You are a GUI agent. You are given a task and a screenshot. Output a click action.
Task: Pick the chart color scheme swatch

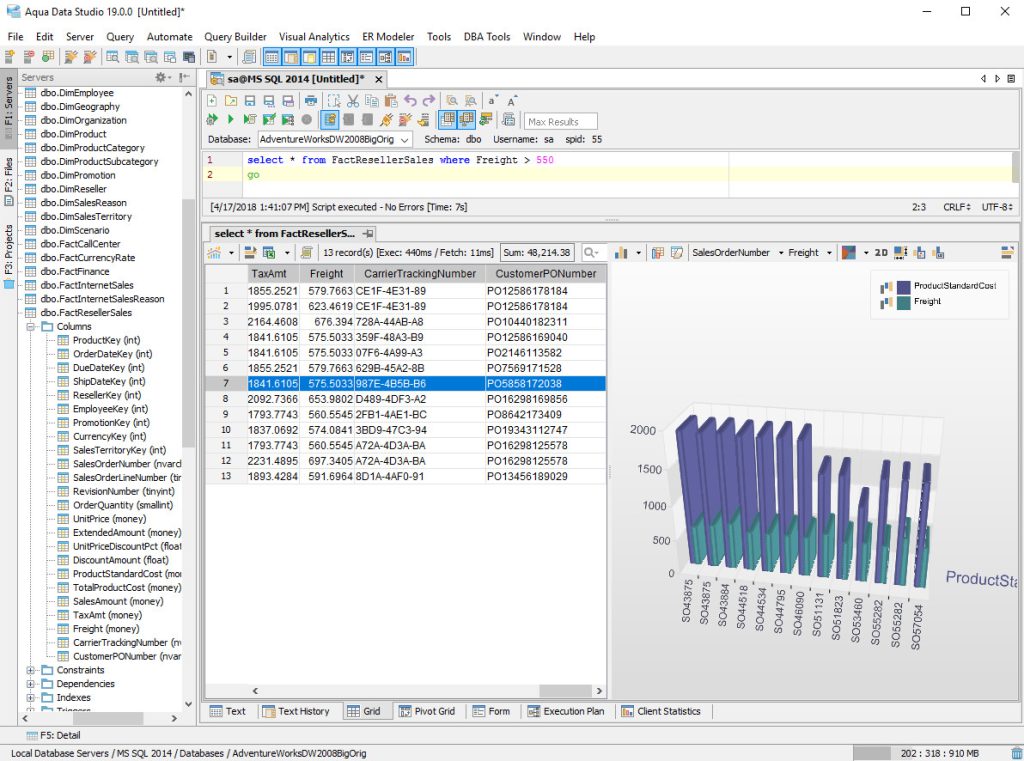850,252
